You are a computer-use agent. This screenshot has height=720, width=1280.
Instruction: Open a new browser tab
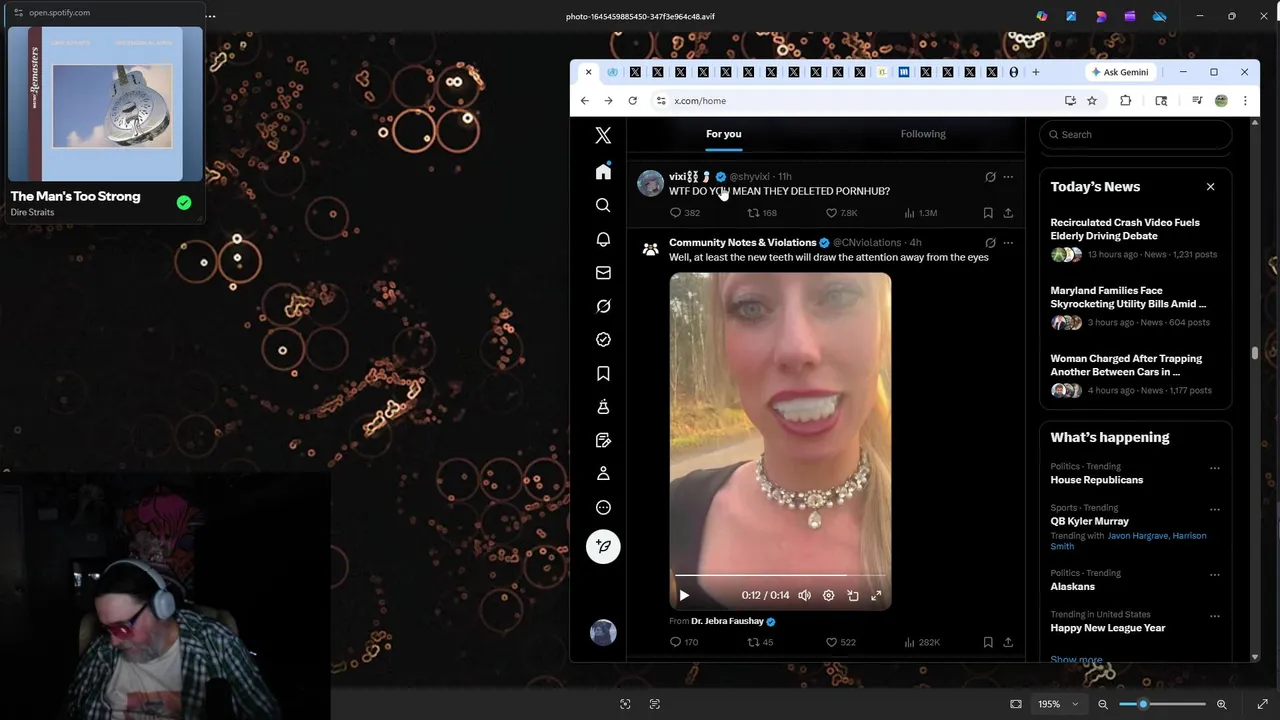tap(1036, 72)
